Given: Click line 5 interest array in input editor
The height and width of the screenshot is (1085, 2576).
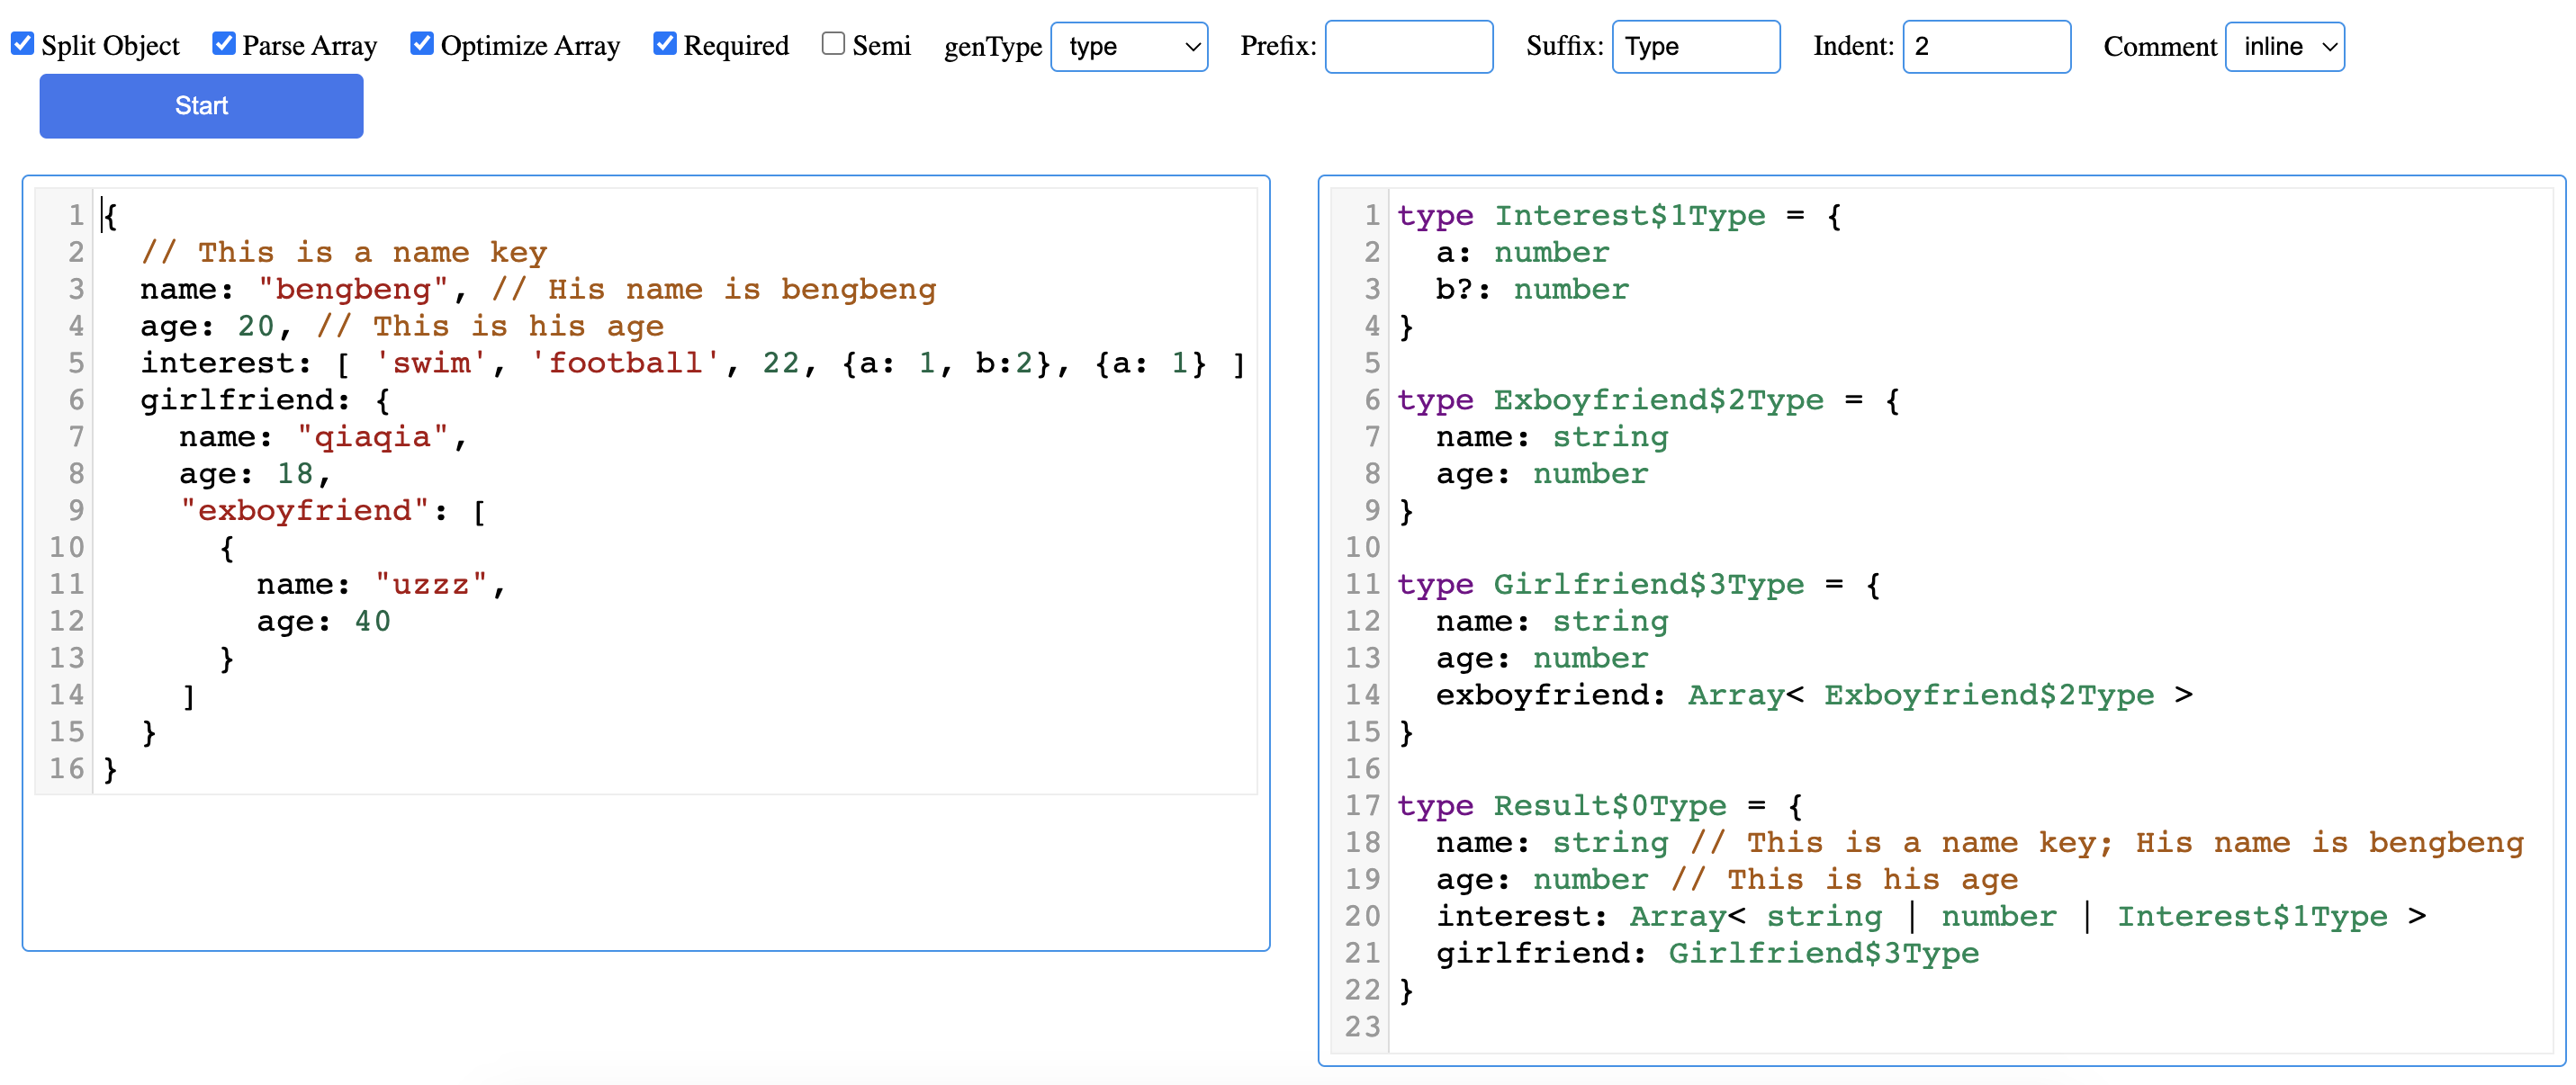Looking at the screenshot, I should point(690,363).
